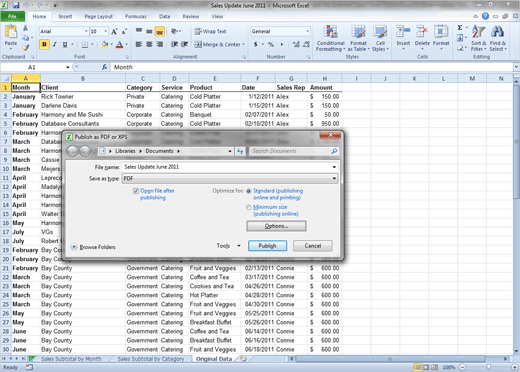
Task: Open Conditional Formatting menu
Action: coord(330,38)
